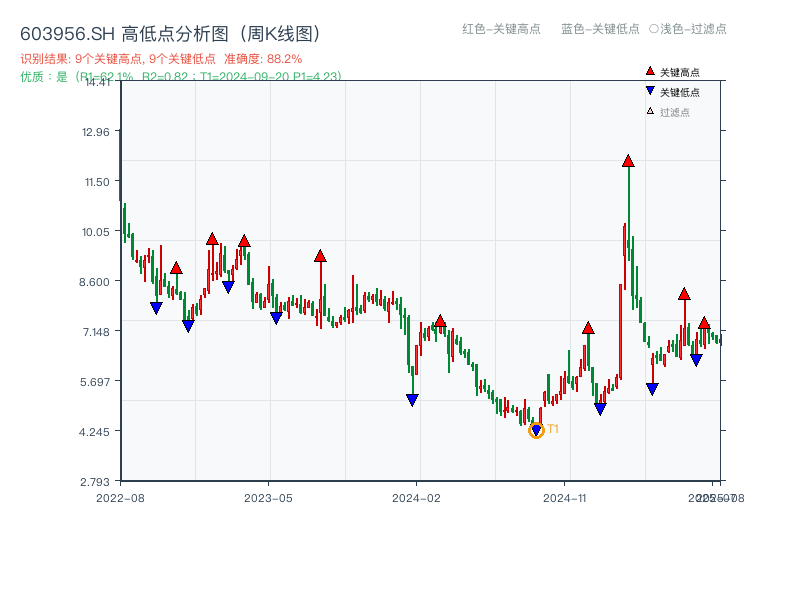Screen dimensions: 800x600
Task: Select the red triangle marker above the 2022-08 area
Action: click(x=176, y=268)
